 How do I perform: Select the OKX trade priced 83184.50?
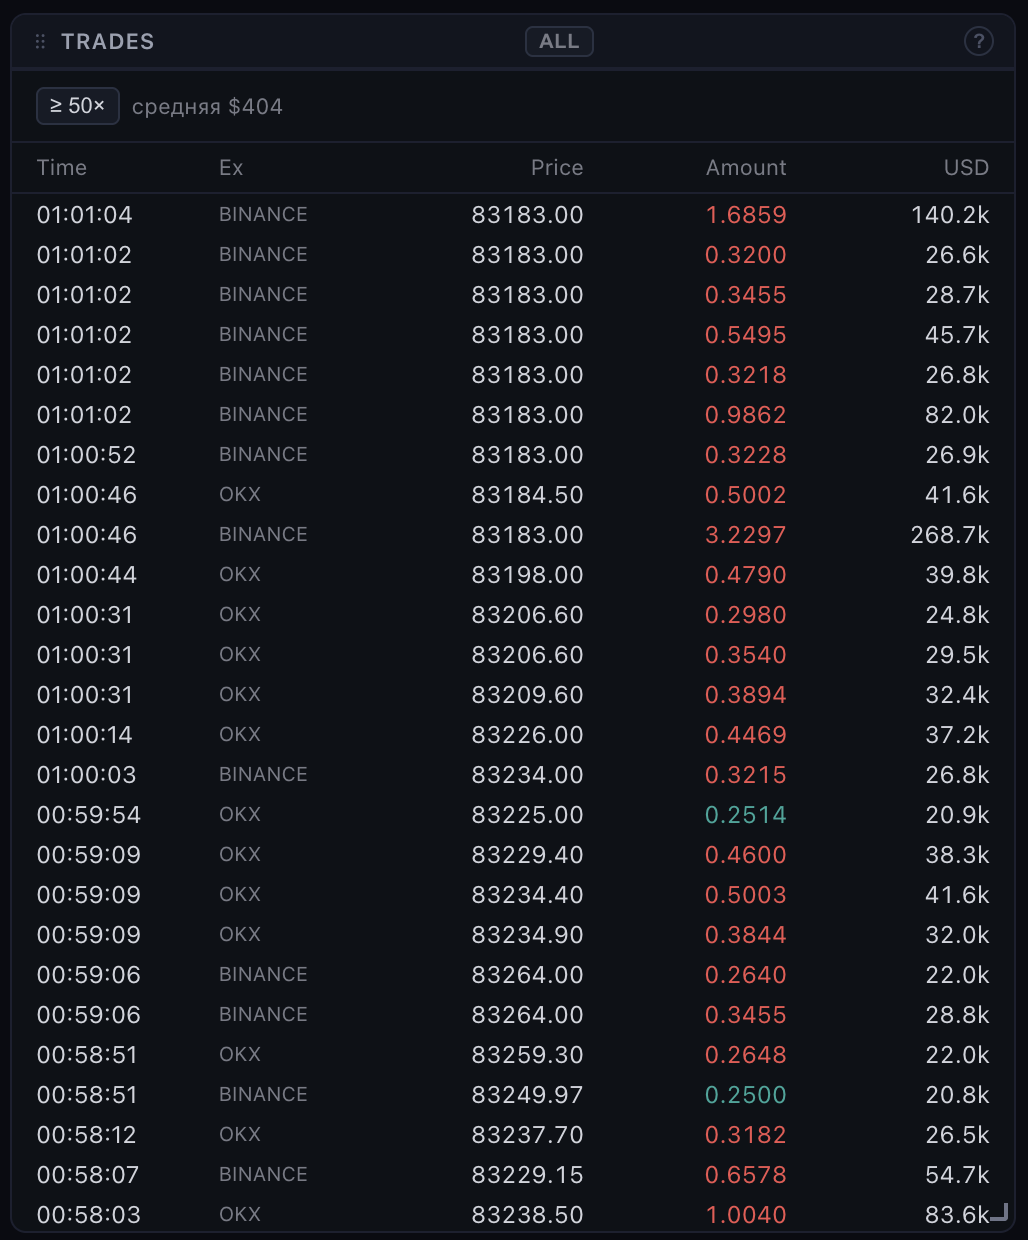pyautogui.click(x=513, y=495)
